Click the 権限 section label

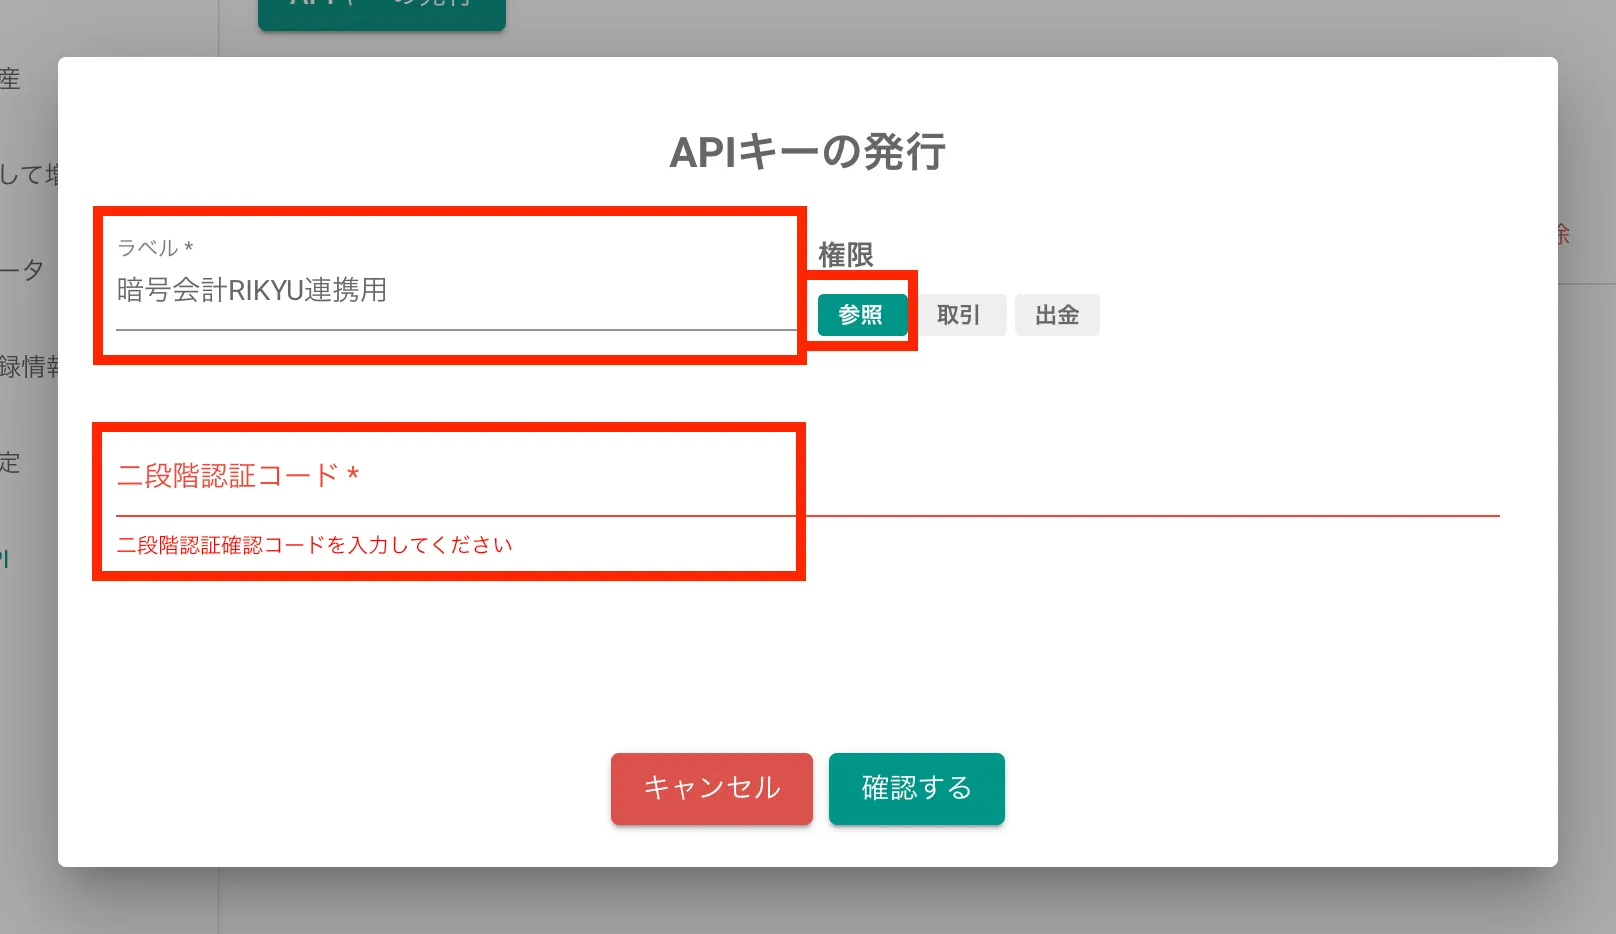pos(846,255)
